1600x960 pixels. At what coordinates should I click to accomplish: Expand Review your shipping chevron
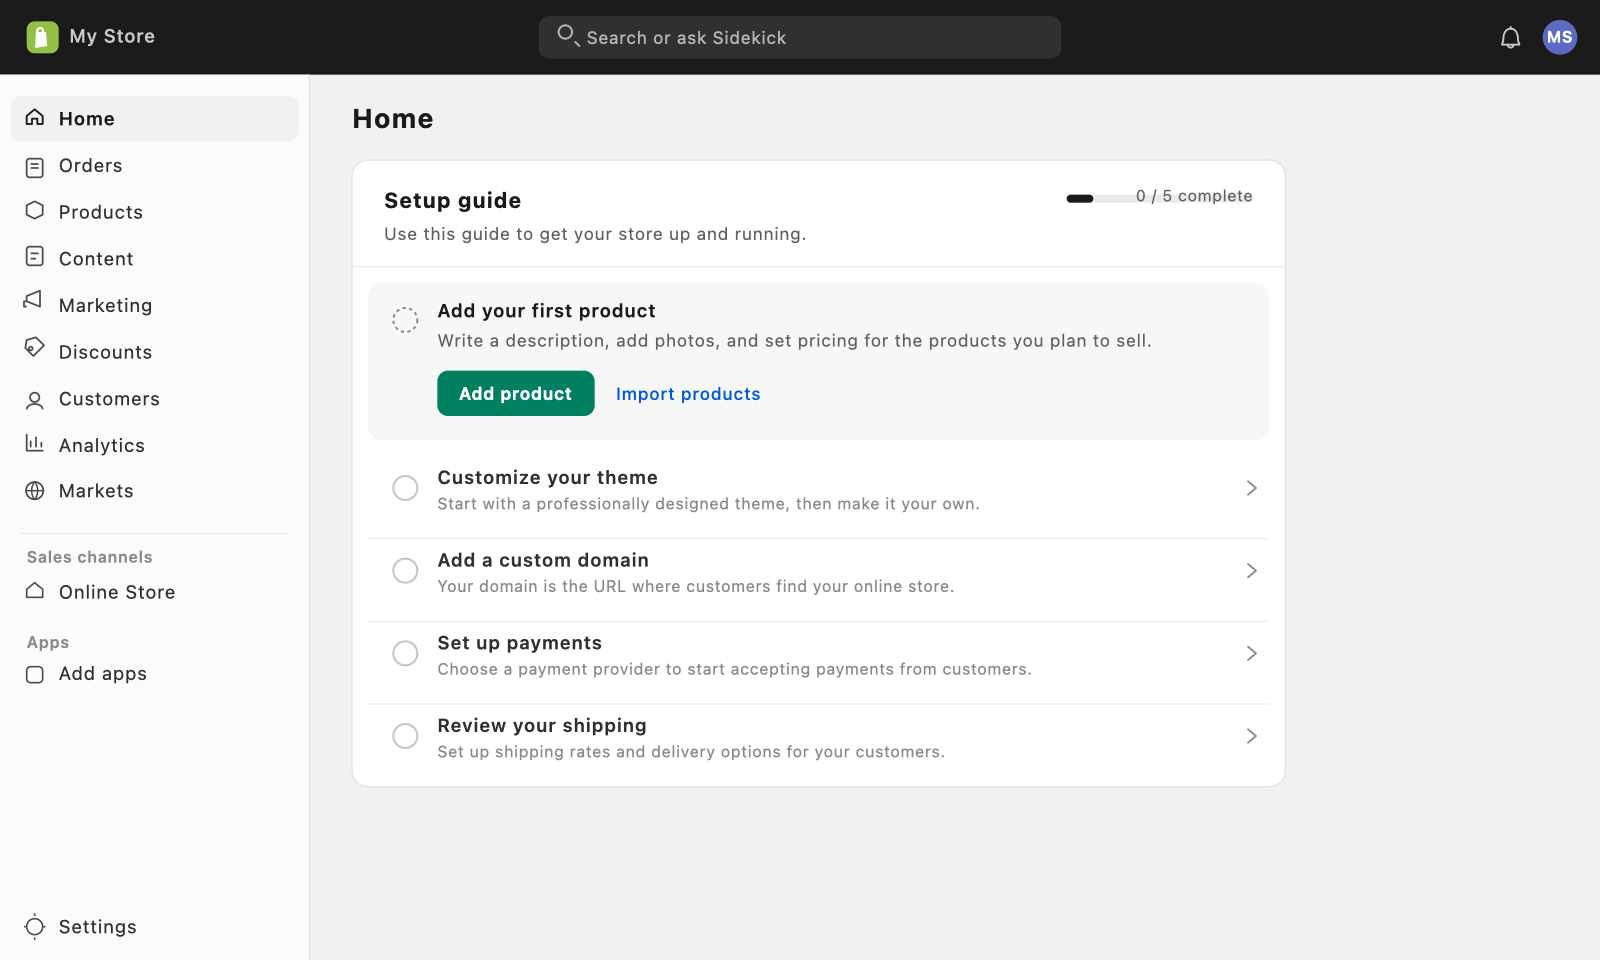1251,736
